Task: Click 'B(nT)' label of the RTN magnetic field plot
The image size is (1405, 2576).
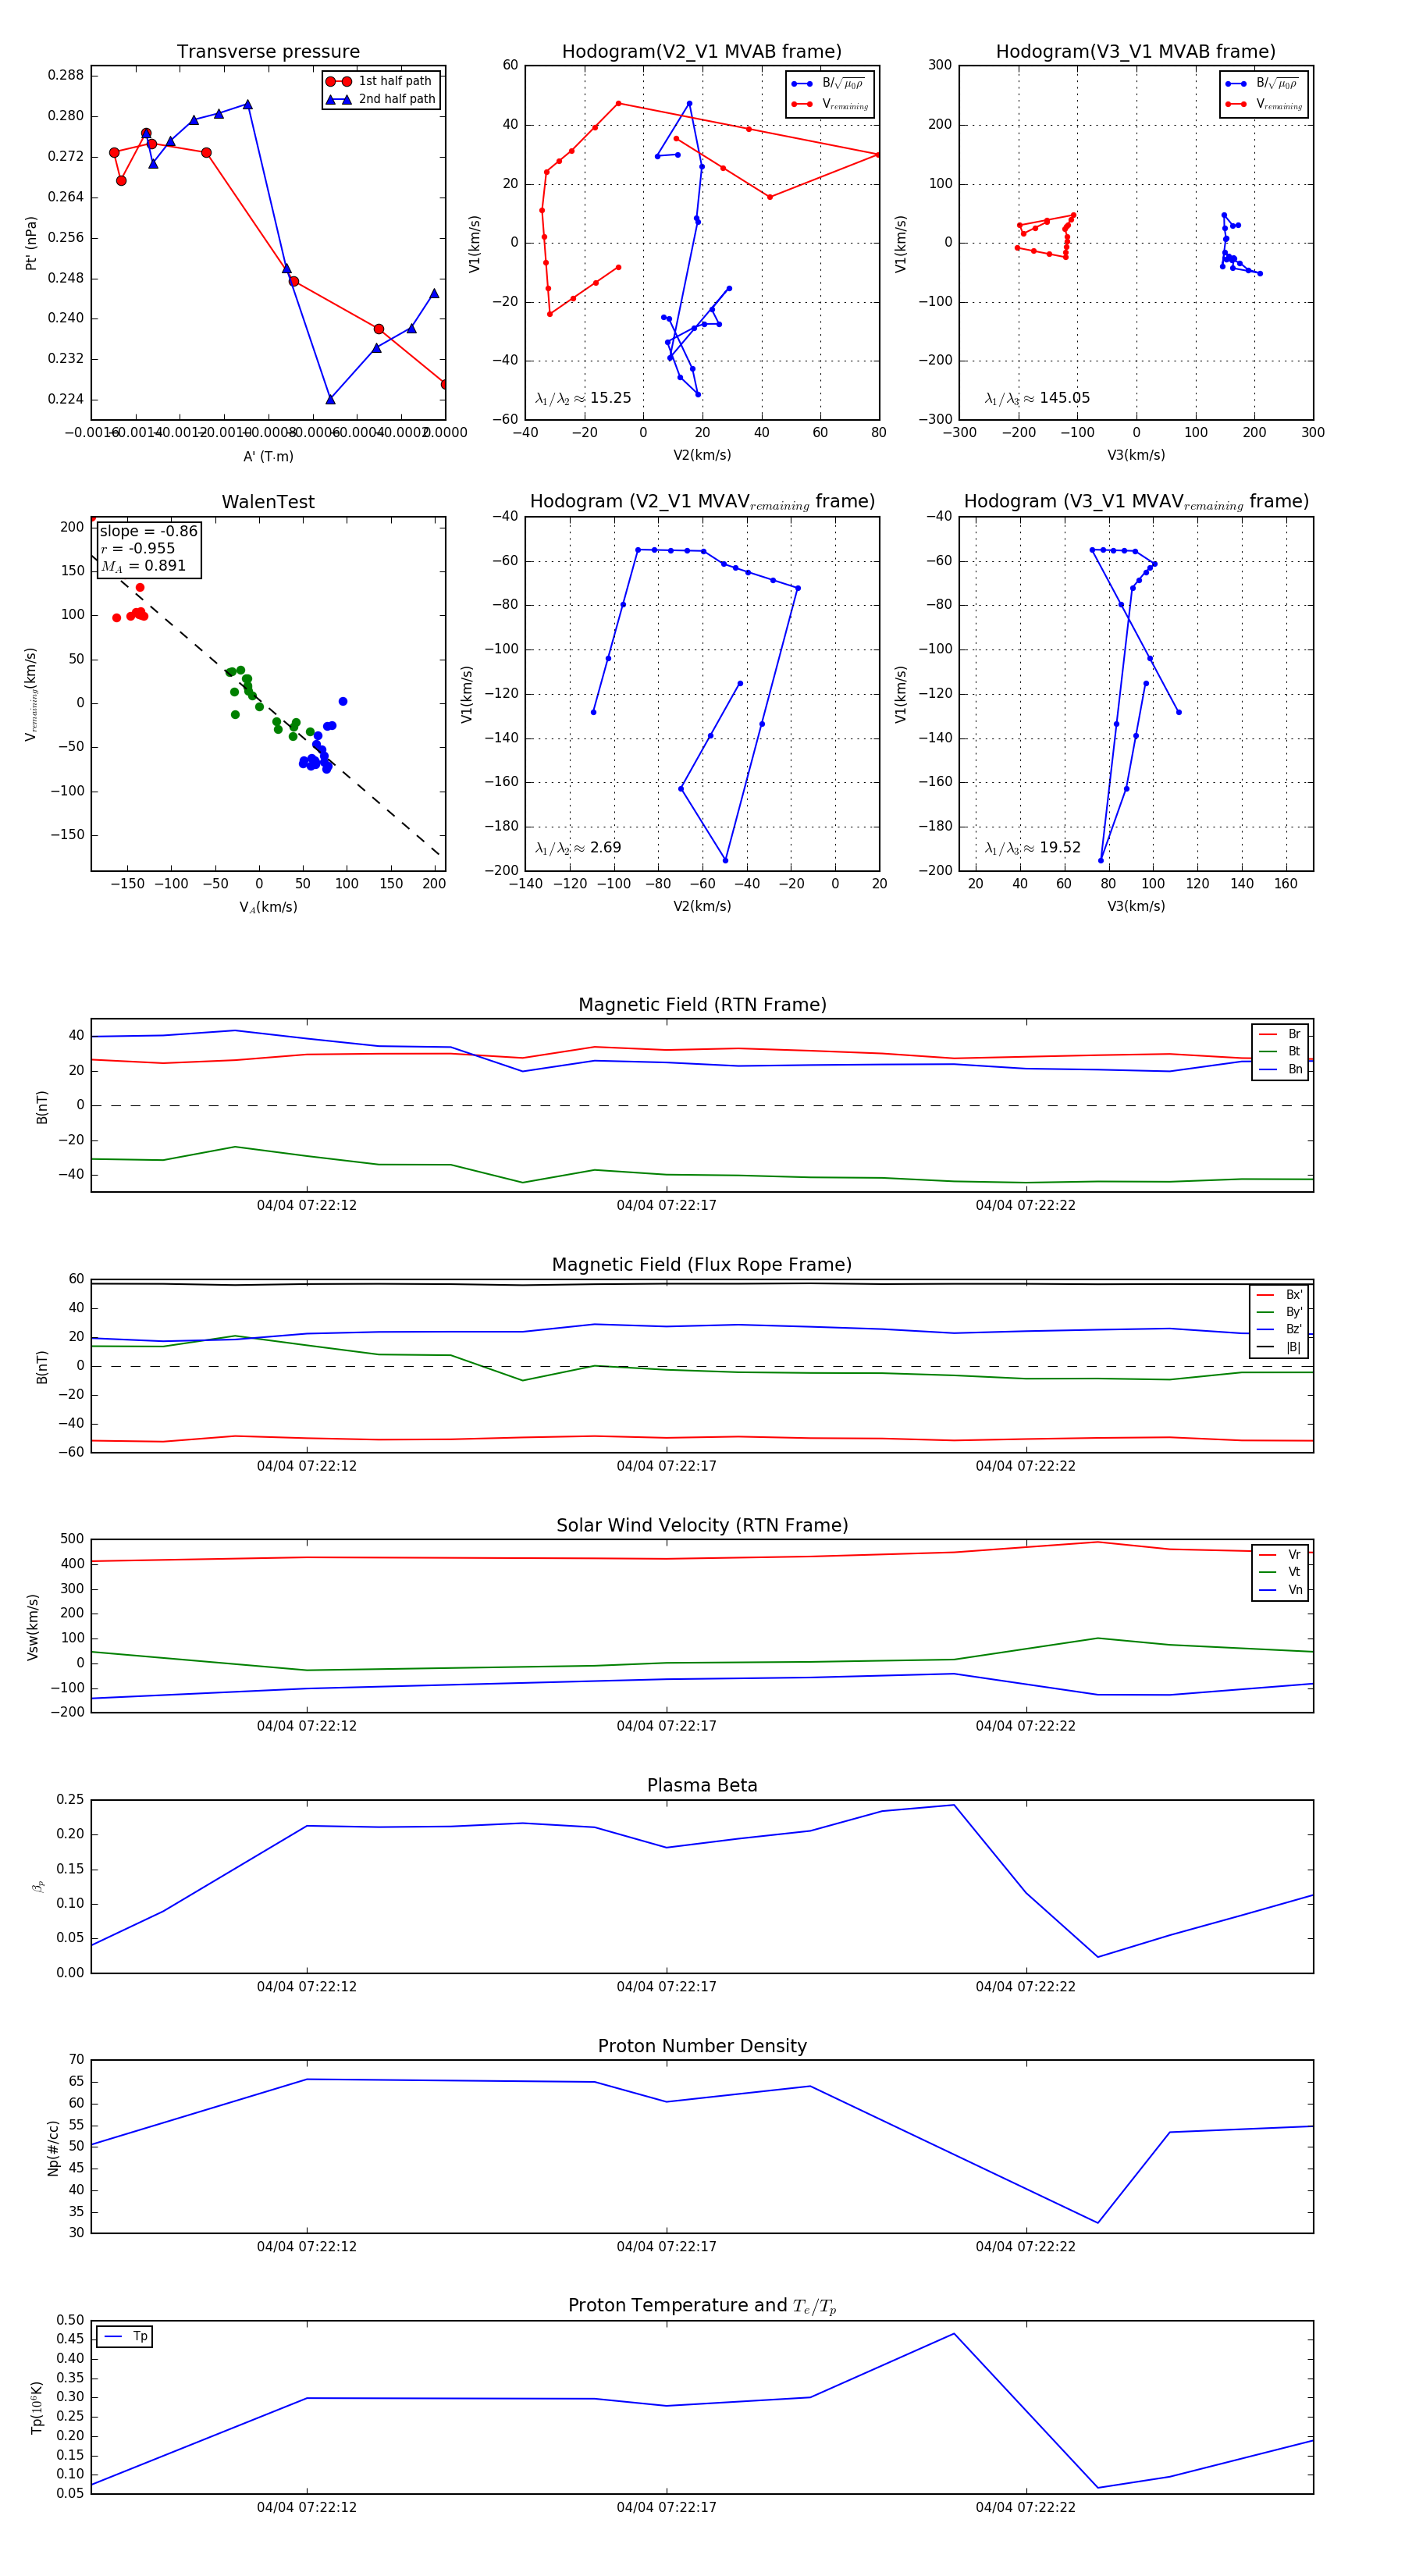Action: click(42, 1106)
